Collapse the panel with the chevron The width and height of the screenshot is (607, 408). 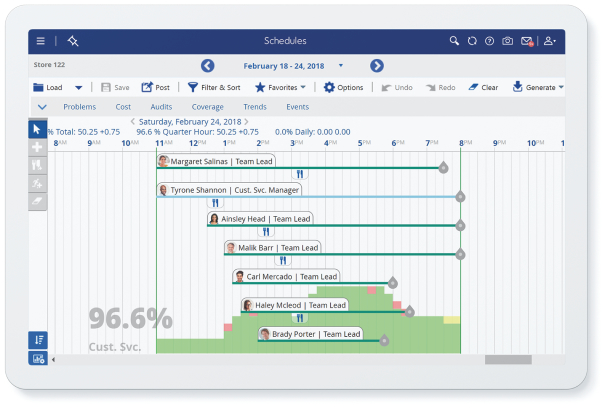click(41, 106)
